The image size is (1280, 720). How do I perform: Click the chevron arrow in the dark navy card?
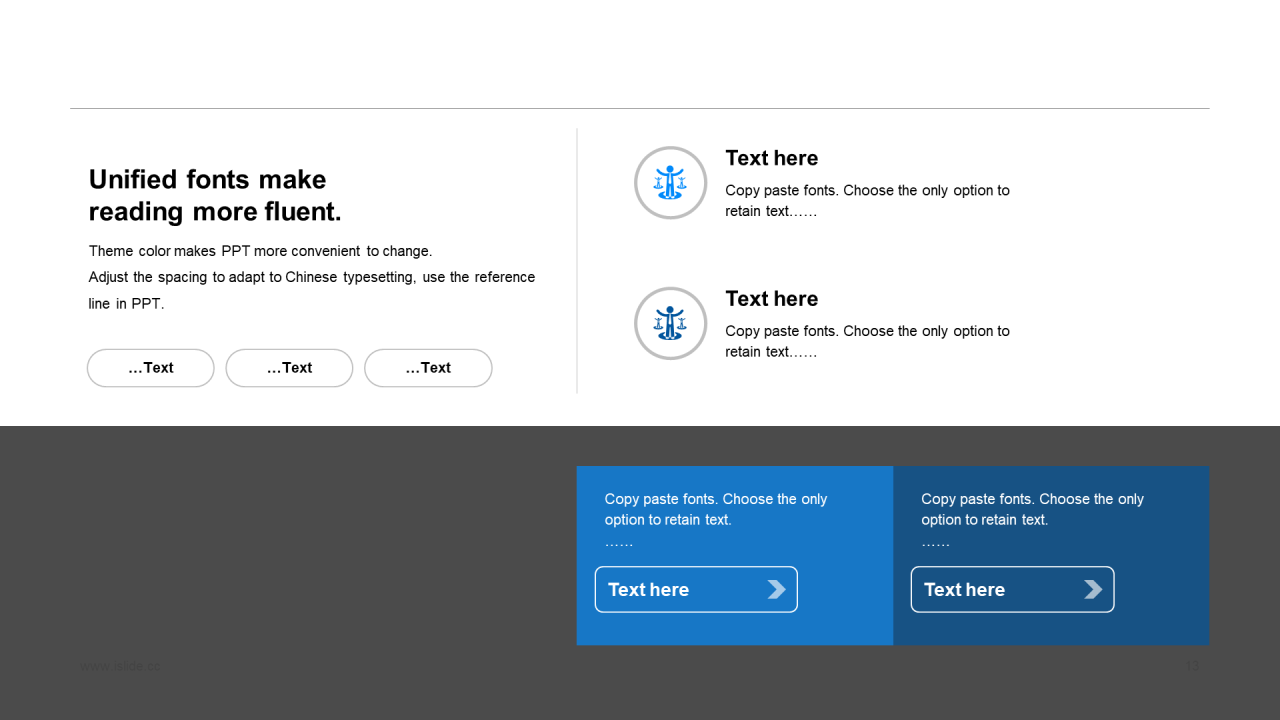1093,590
